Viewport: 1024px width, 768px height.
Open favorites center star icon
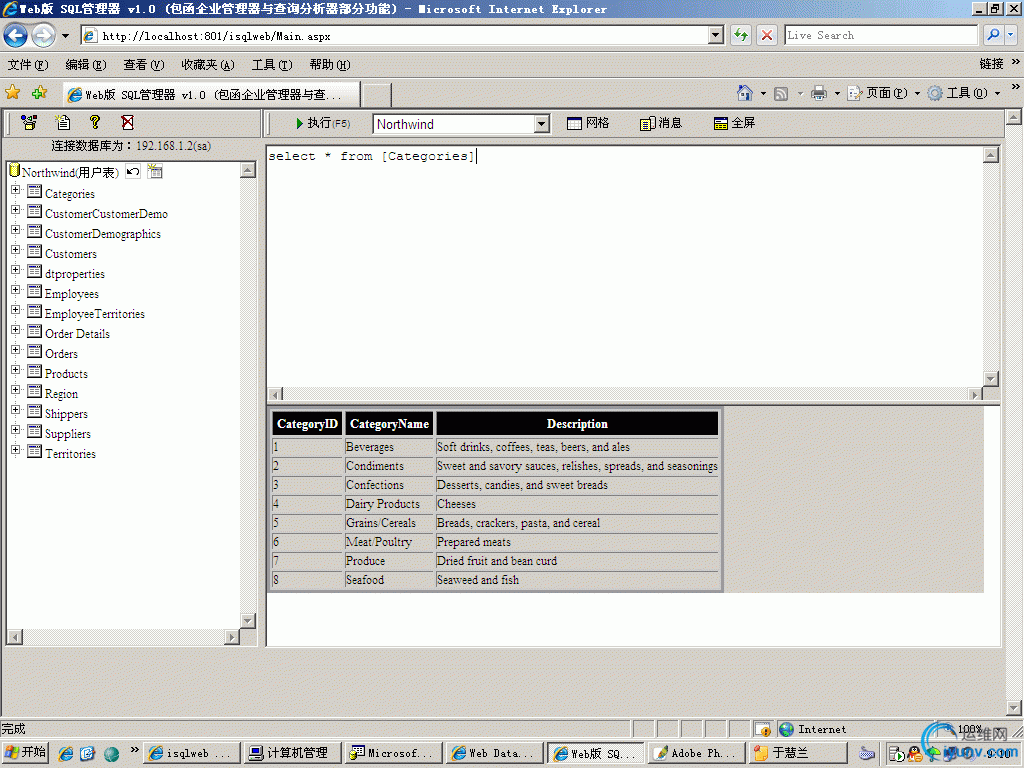(x=12, y=93)
